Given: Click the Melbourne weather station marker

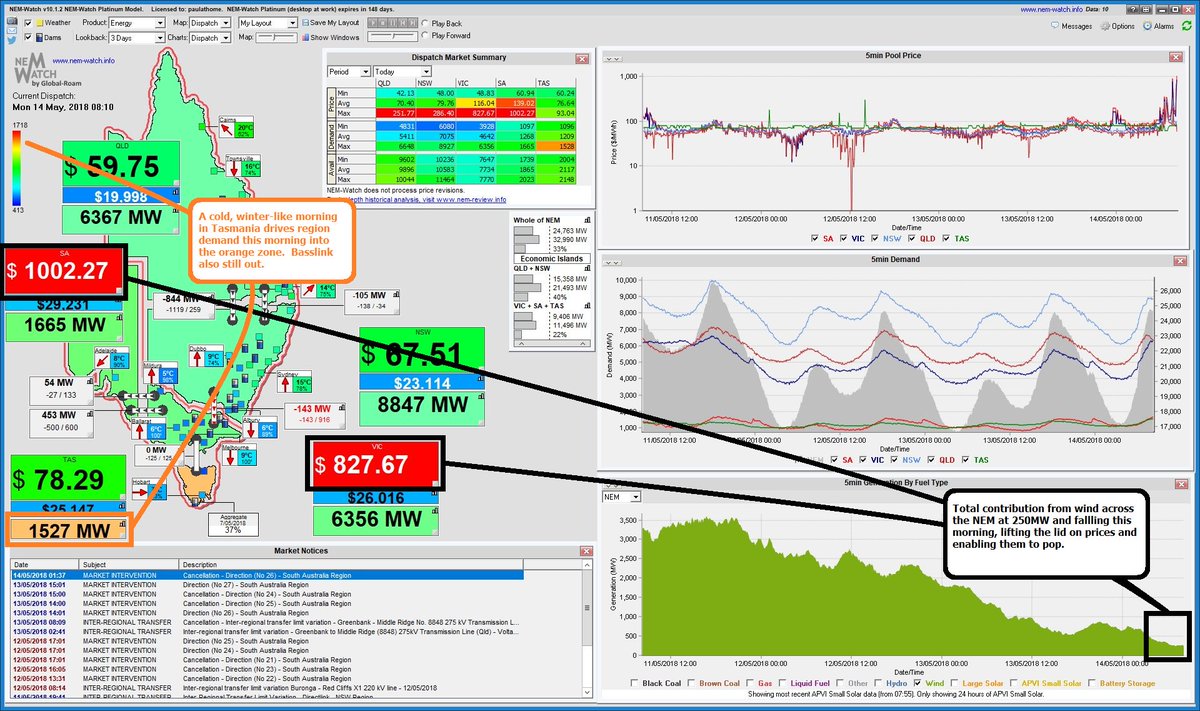Looking at the screenshot, I should coord(238,457).
